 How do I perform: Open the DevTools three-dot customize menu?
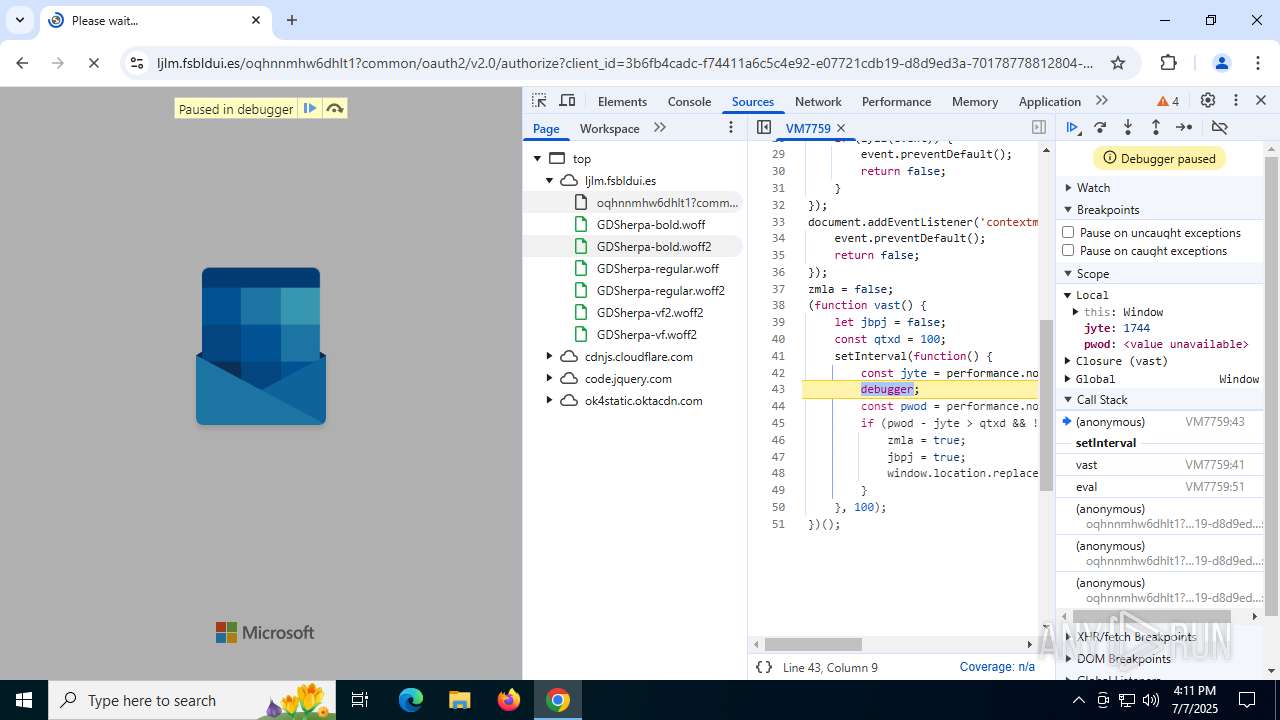coord(1236,101)
